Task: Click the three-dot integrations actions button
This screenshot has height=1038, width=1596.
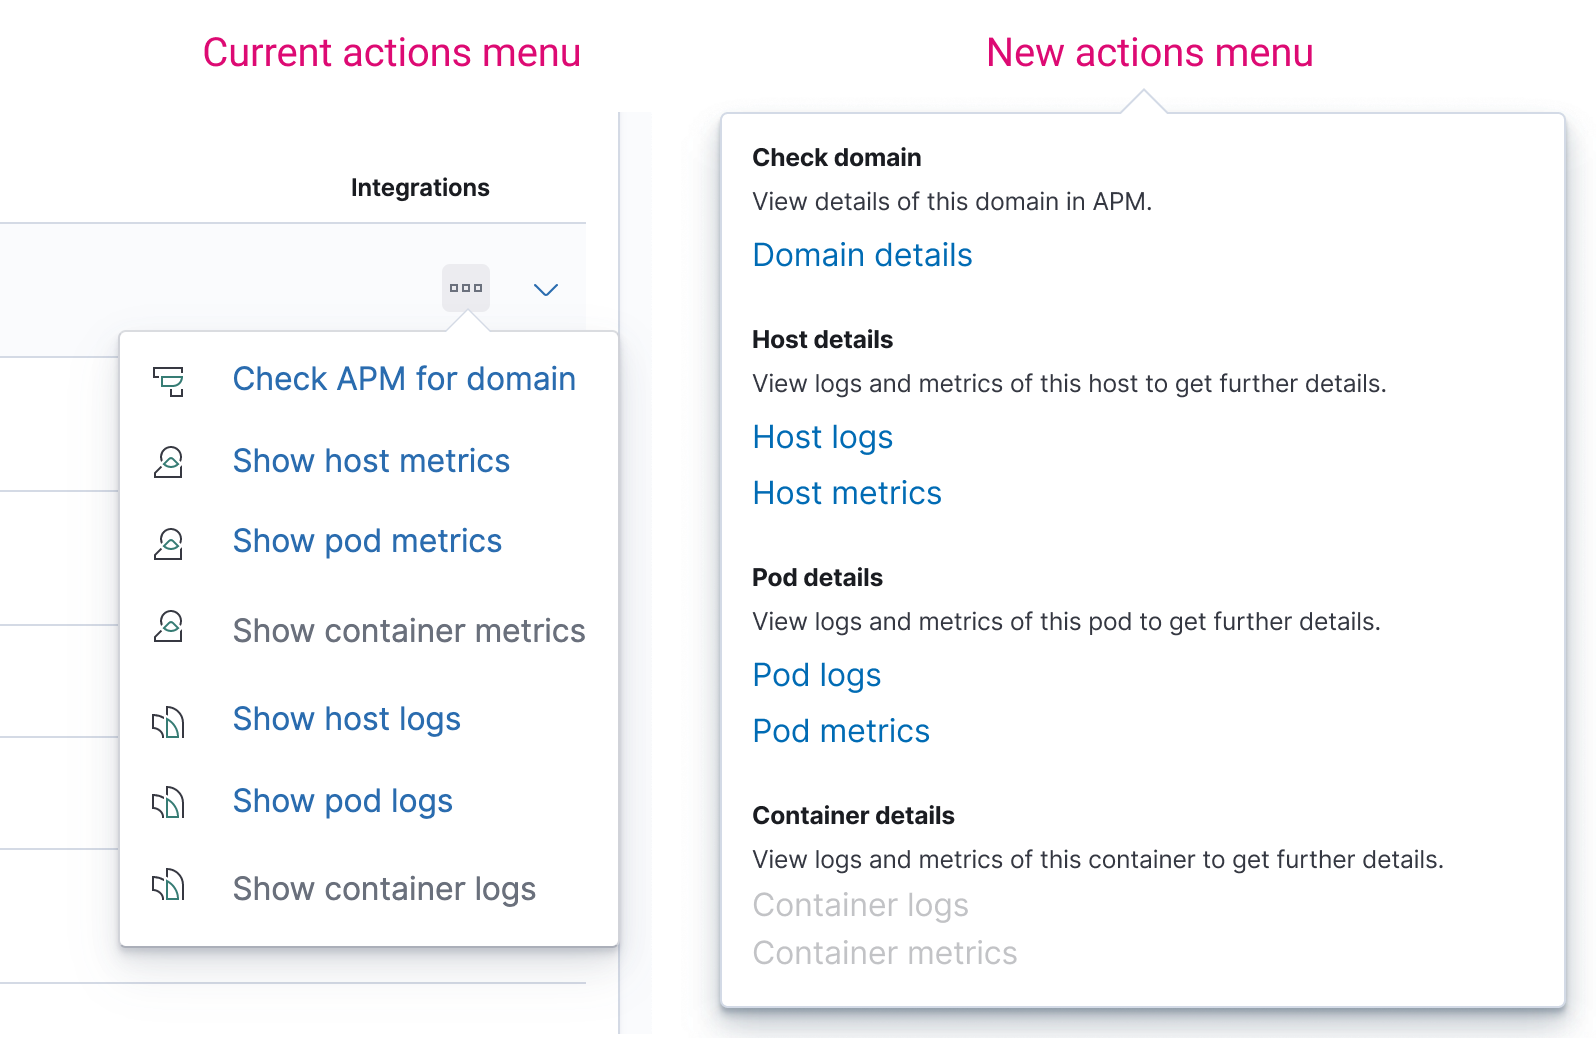Action: (466, 288)
